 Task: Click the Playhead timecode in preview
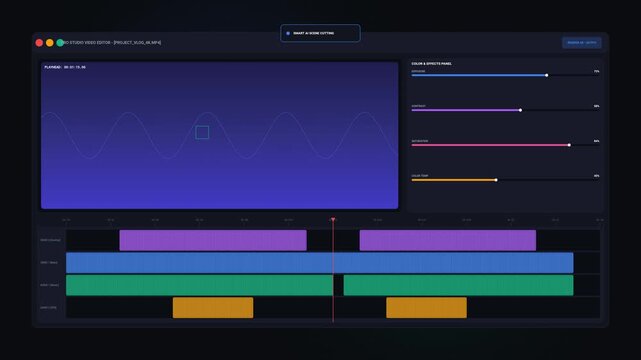(65, 67)
